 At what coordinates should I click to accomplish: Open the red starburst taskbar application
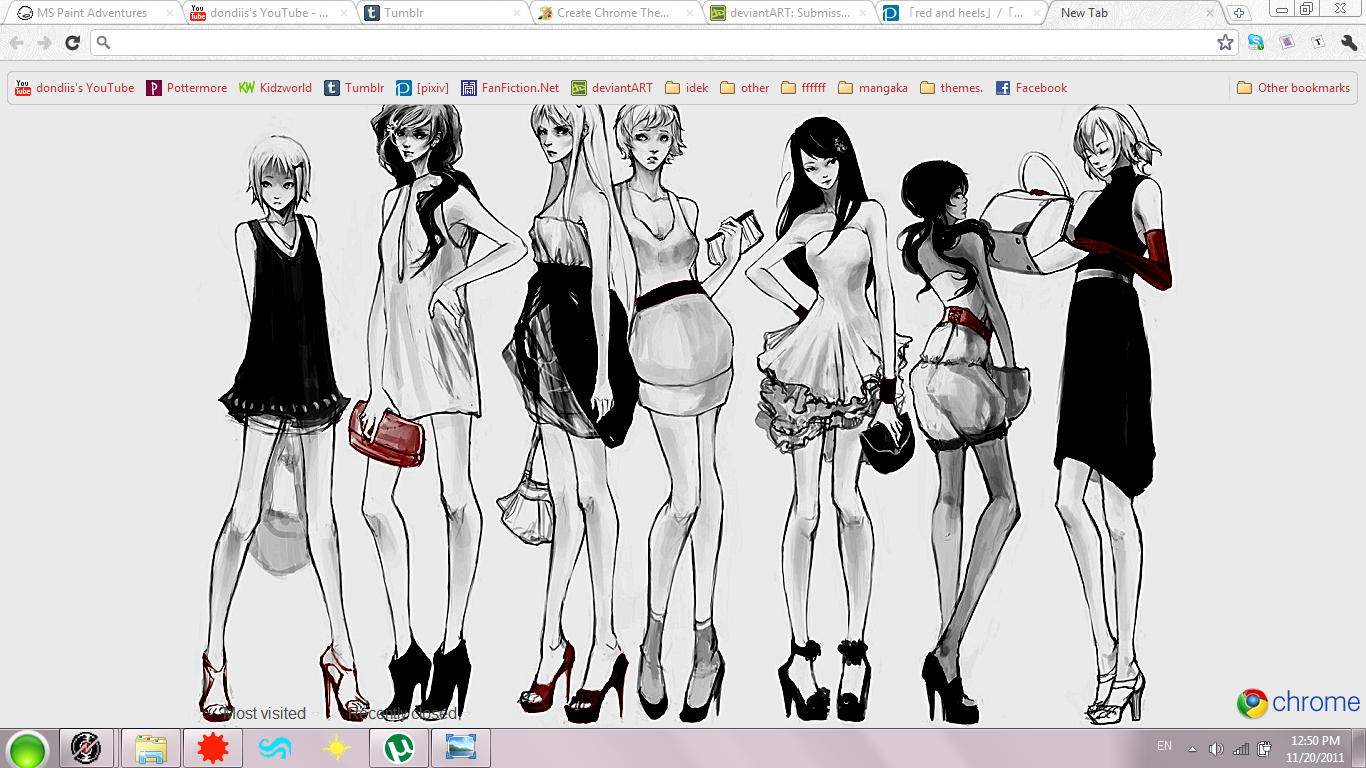click(x=212, y=748)
